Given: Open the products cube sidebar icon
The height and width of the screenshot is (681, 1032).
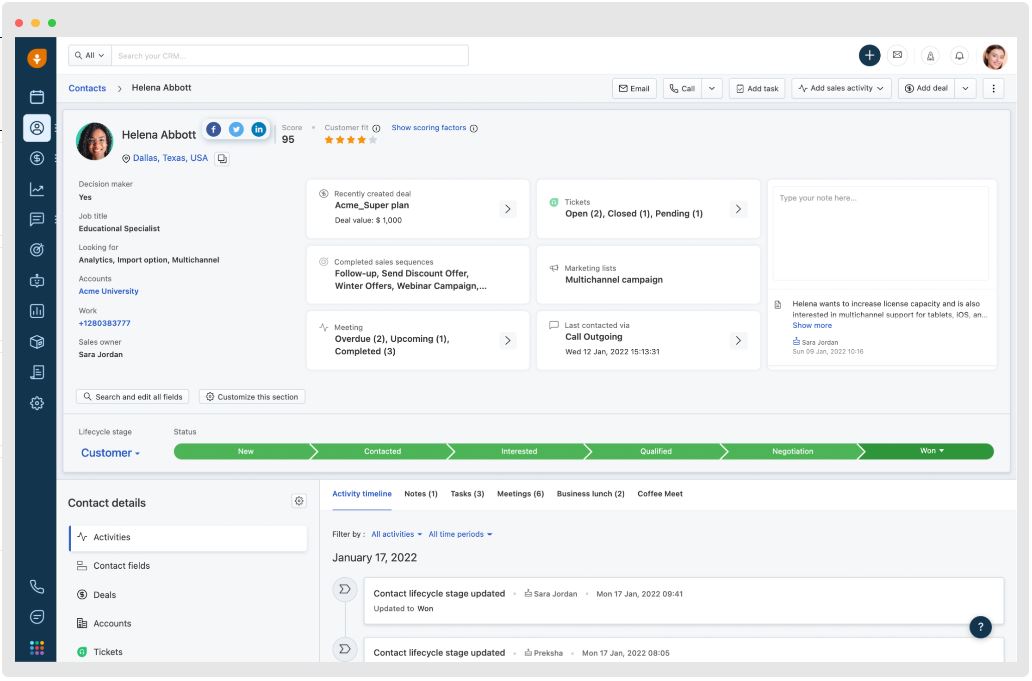Looking at the screenshot, I should coord(37,341).
